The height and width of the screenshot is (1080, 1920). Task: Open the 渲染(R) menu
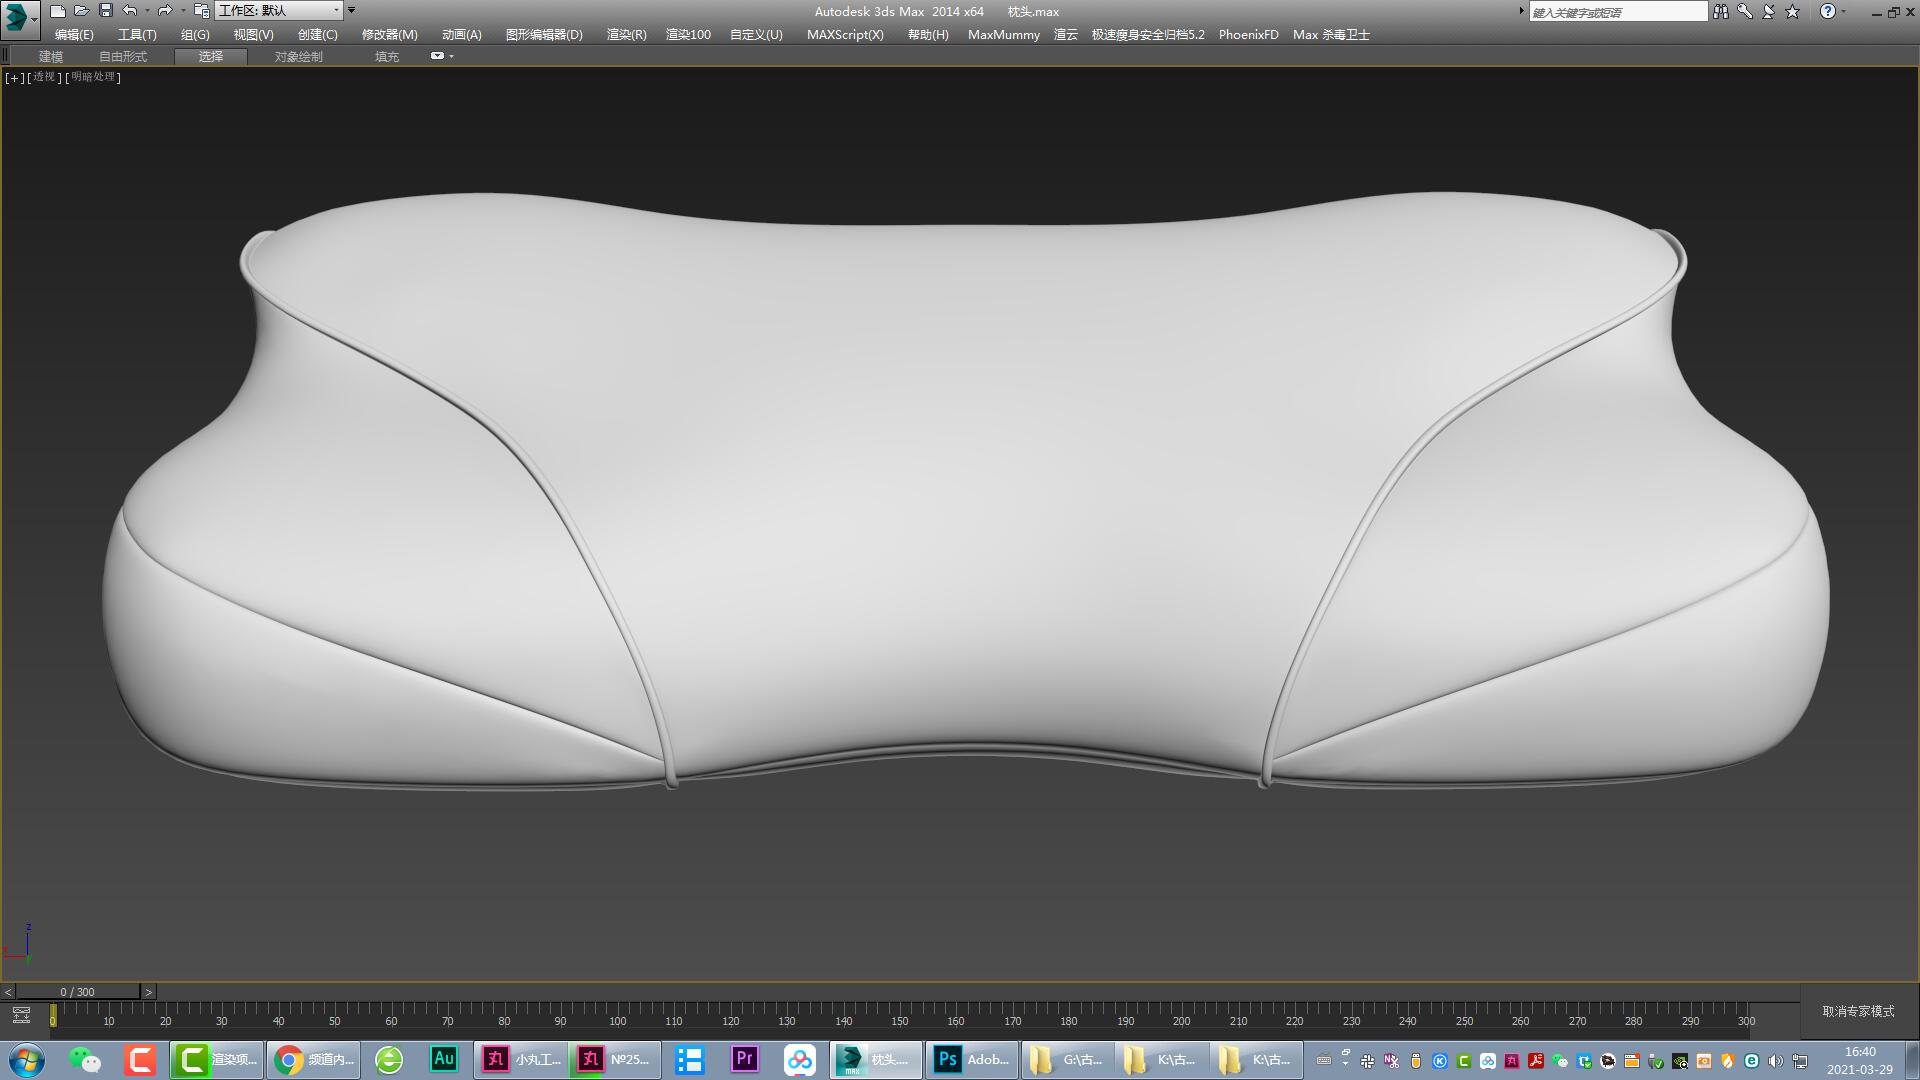pos(625,33)
